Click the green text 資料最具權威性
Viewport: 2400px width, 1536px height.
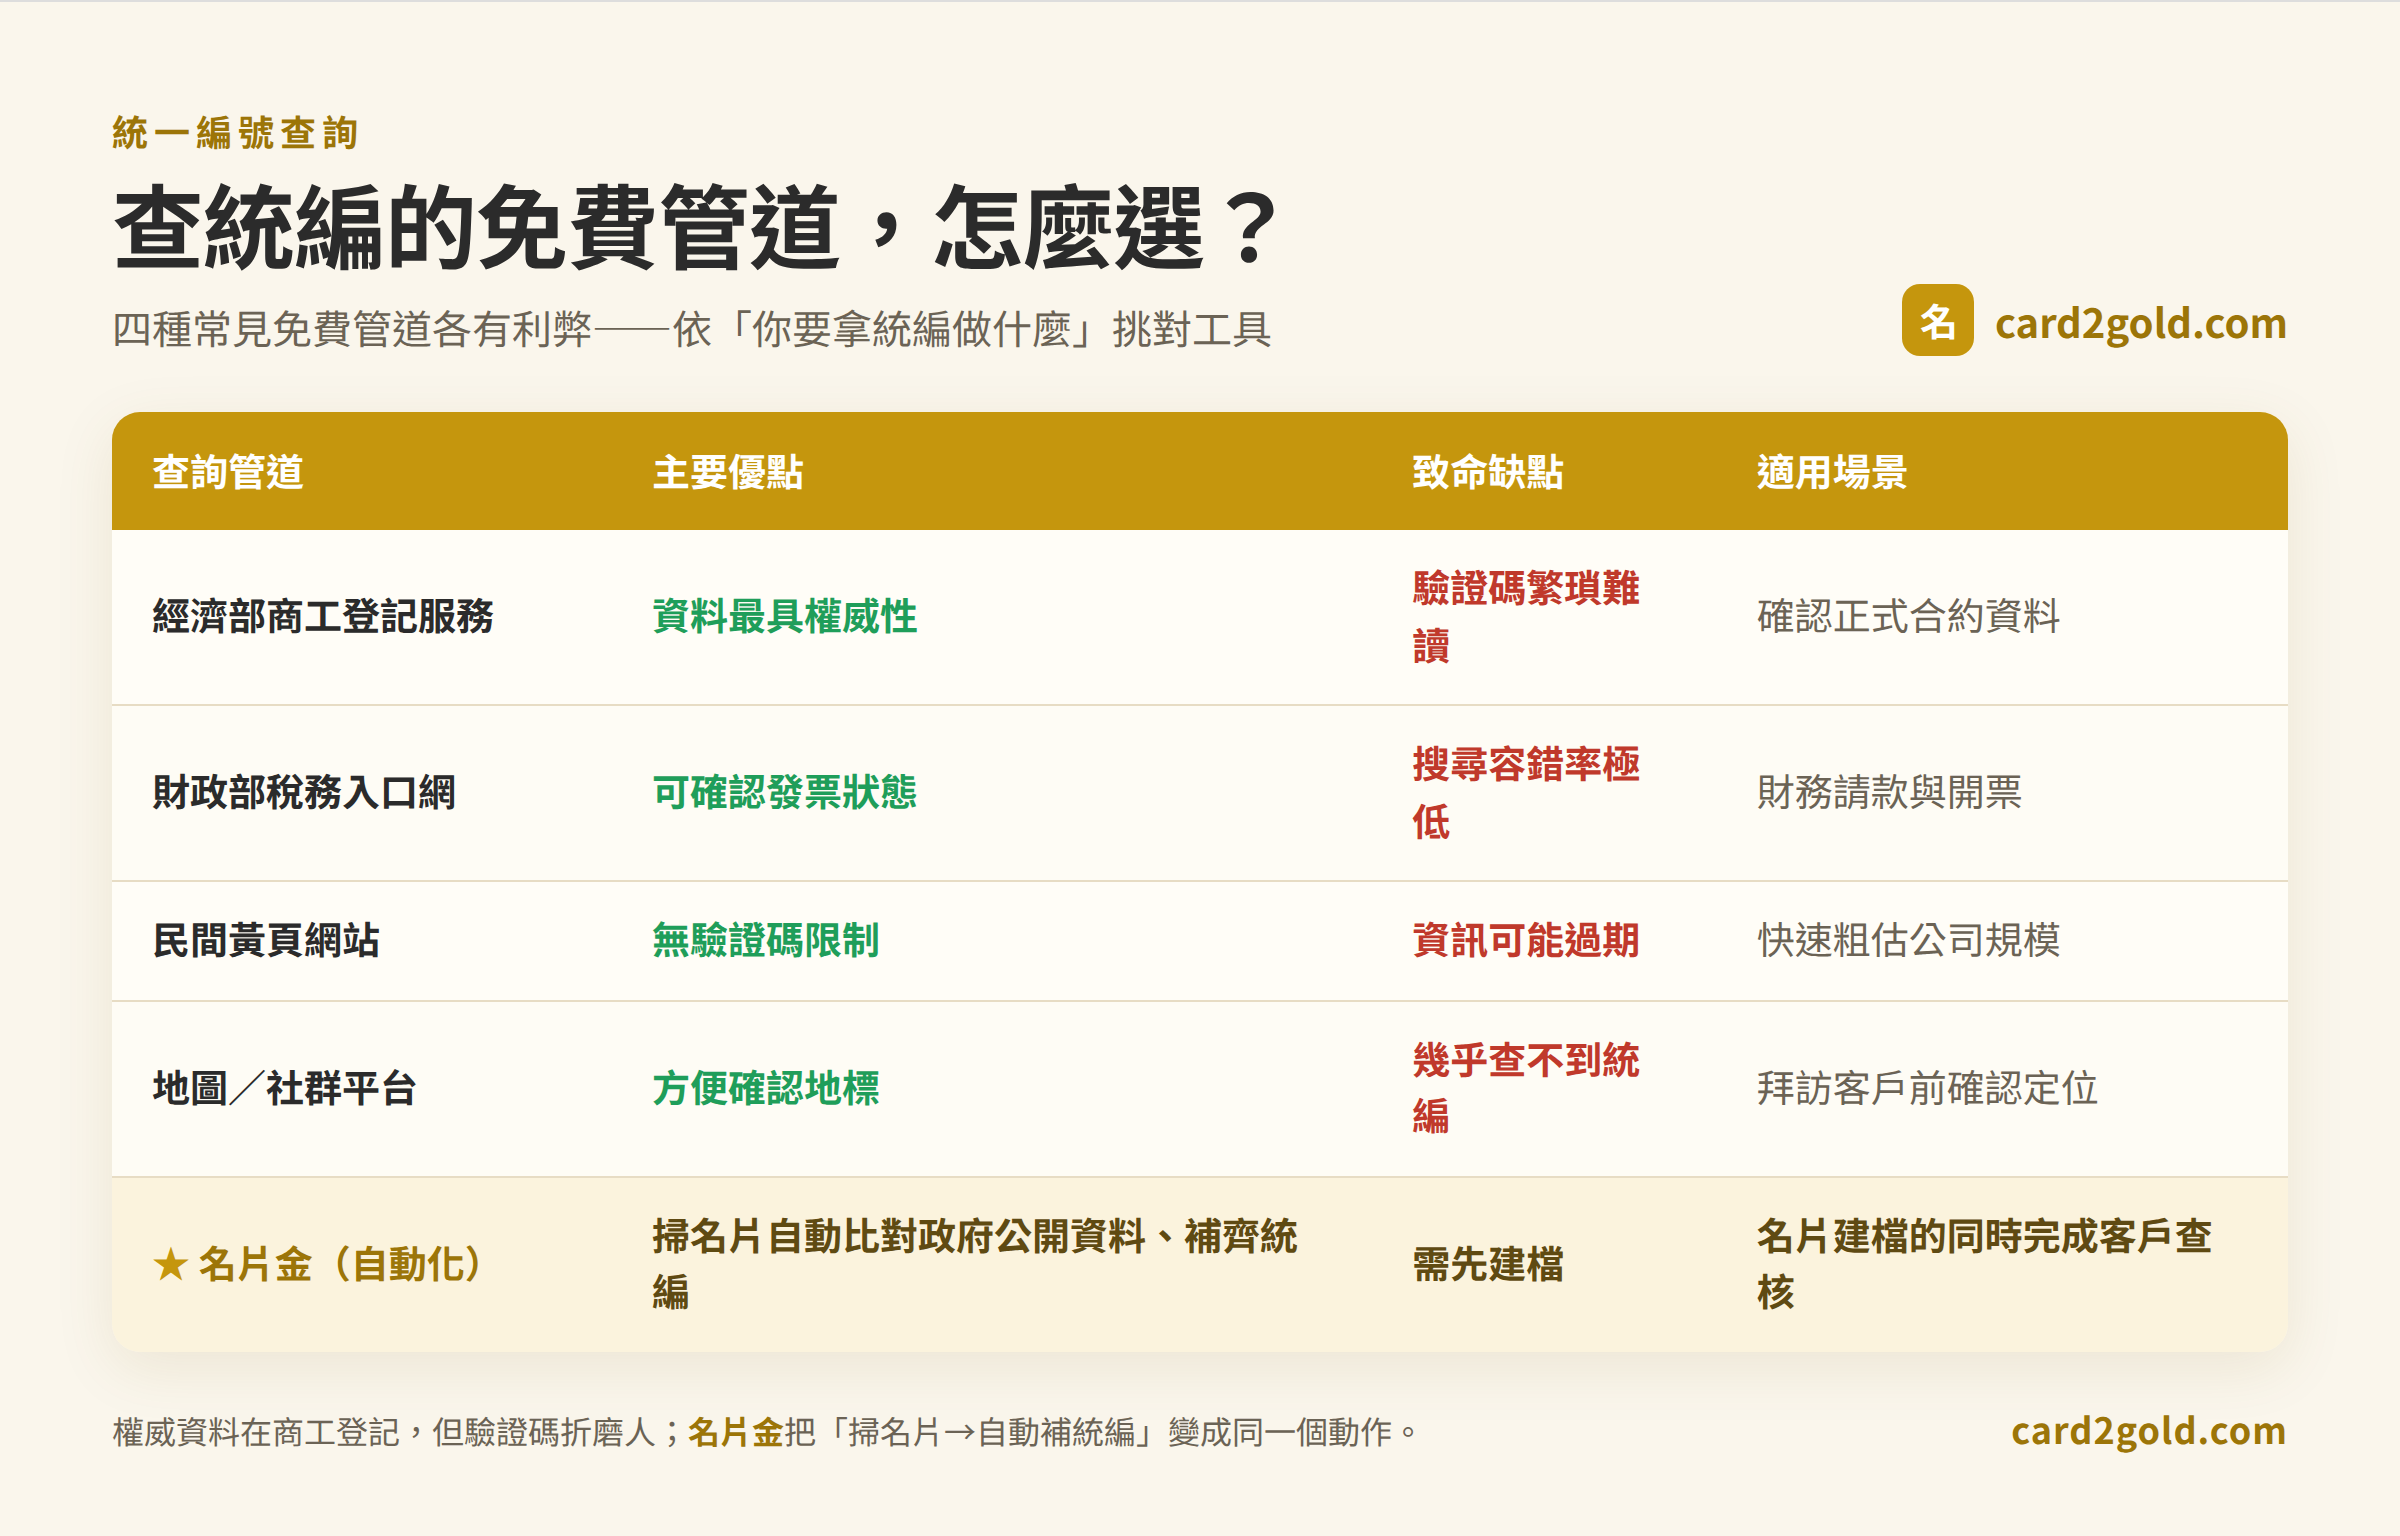pyautogui.click(x=785, y=616)
